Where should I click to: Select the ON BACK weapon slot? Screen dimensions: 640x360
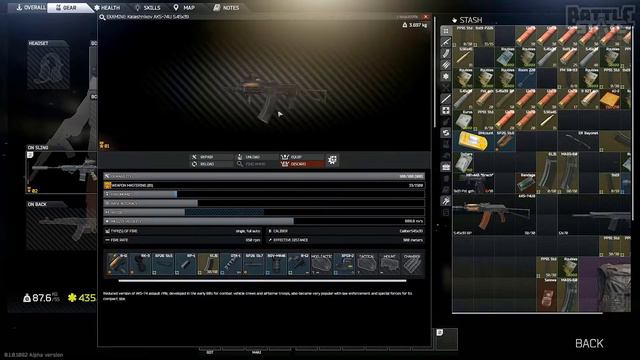(61, 226)
